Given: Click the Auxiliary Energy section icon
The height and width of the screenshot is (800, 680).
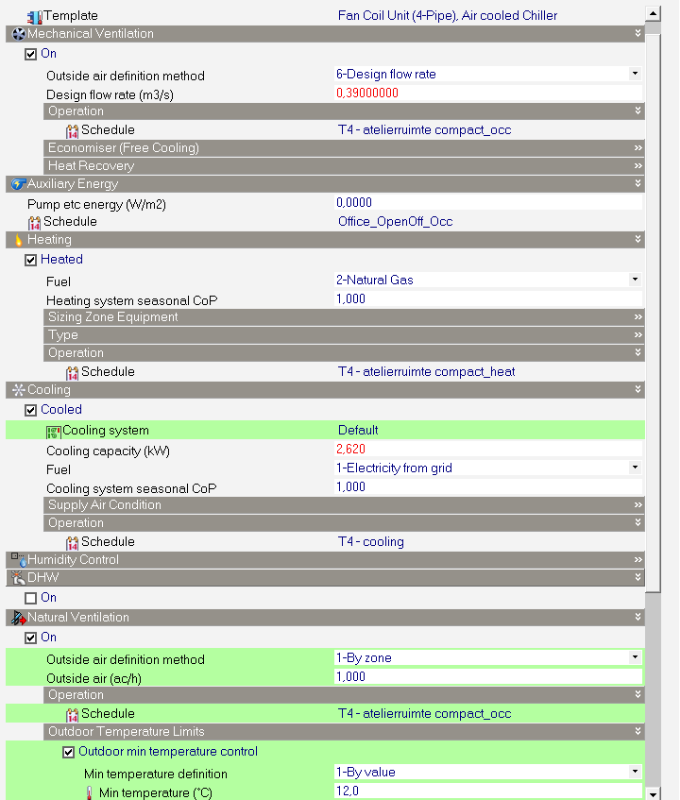Looking at the screenshot, I should (17, 184).
